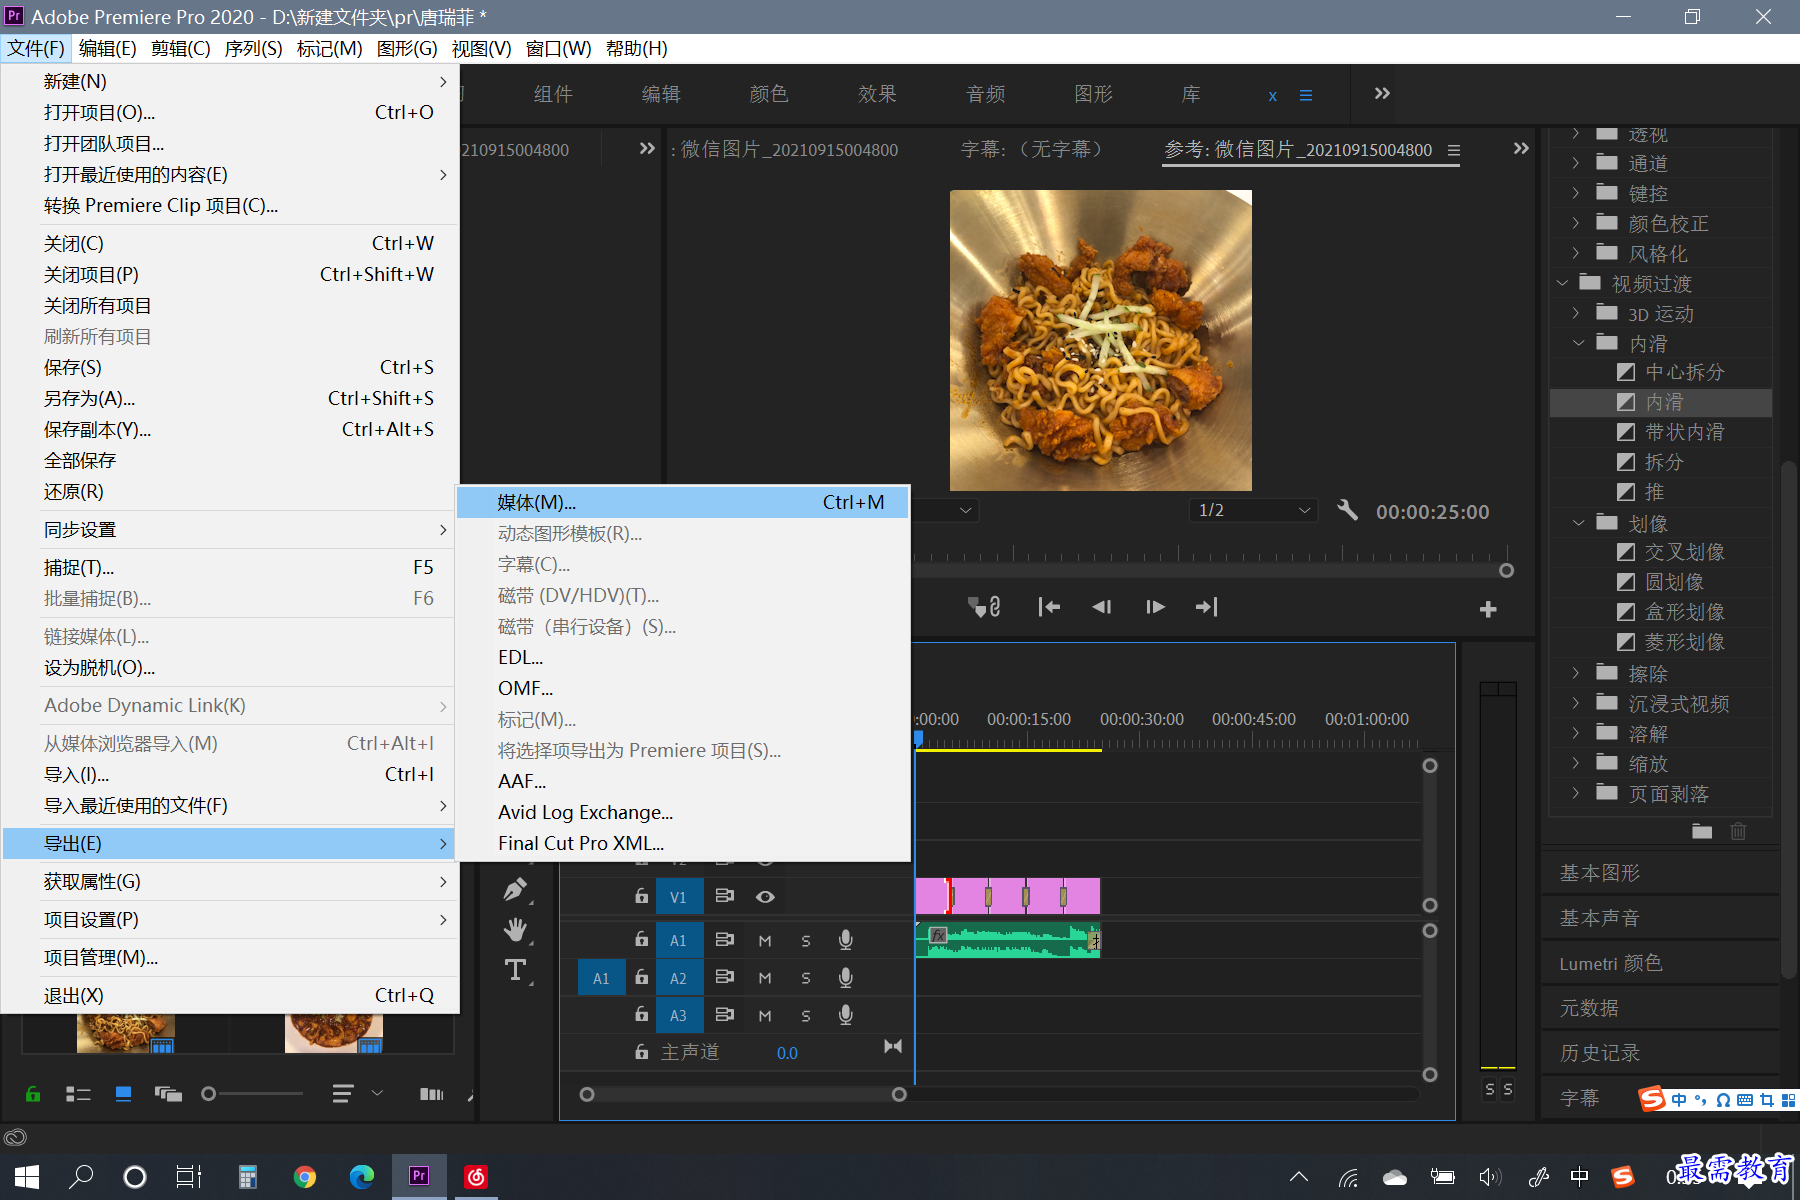Click timeline playhead marker
1800x1200 pixels.
[x=918, y=738]
